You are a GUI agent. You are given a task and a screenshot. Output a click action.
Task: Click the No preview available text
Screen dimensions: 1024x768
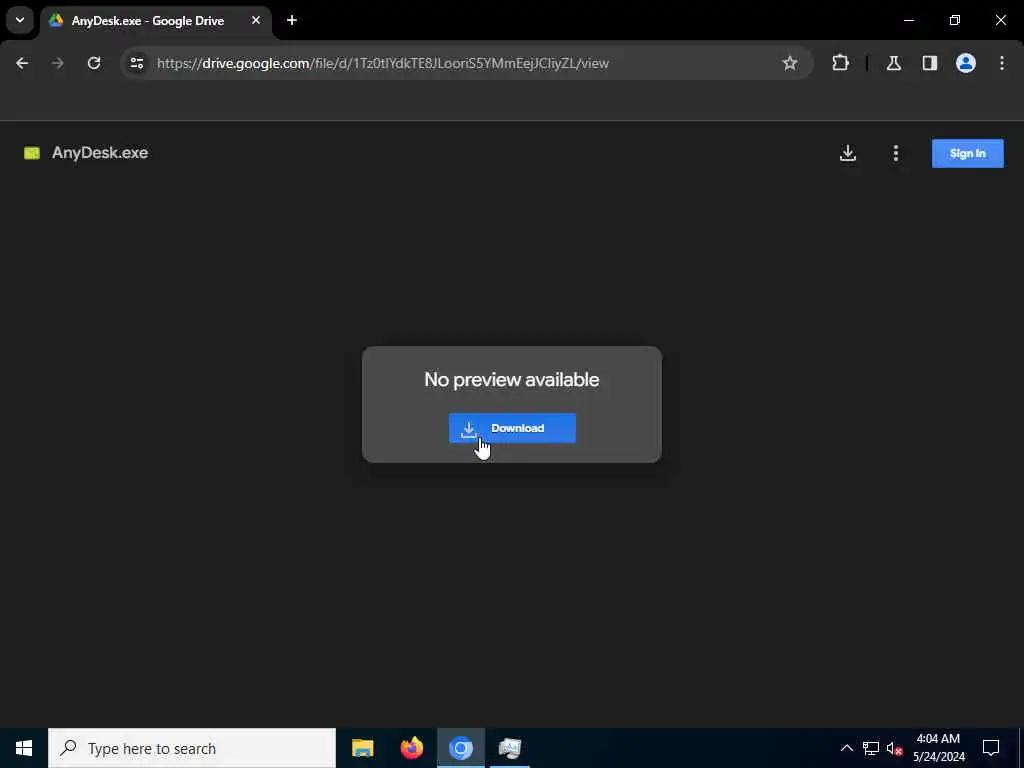tap(511, 379)
